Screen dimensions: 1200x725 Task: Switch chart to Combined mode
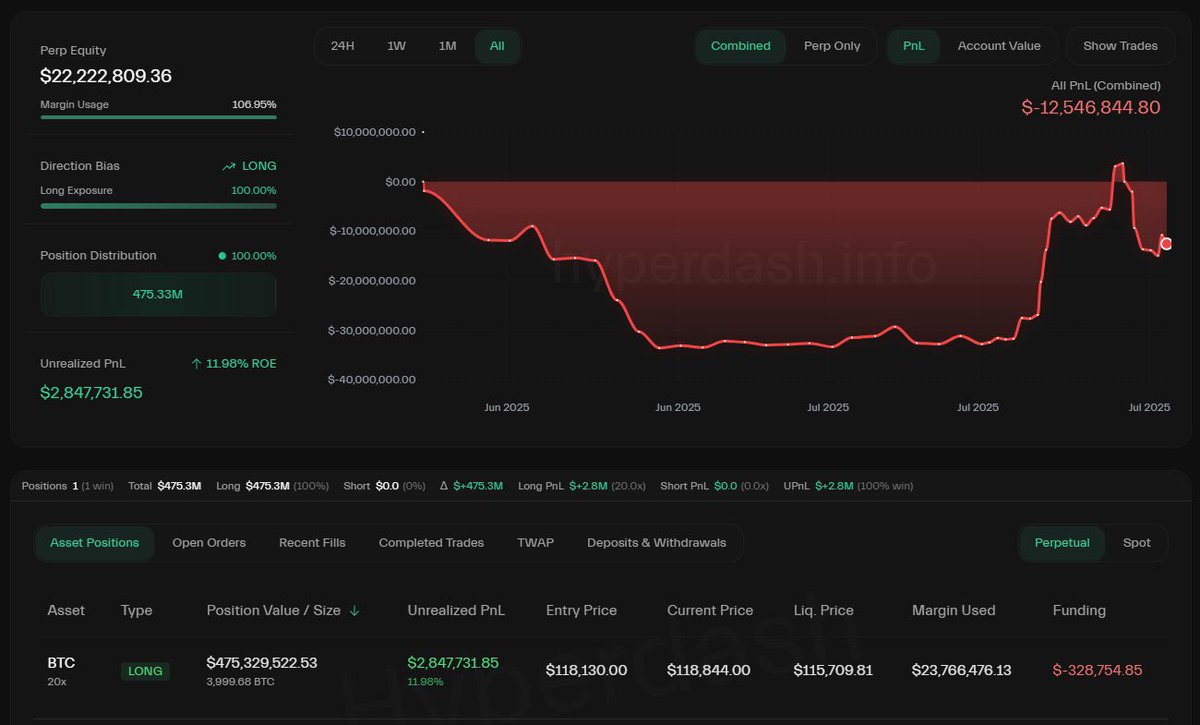(x=741, y=46)
